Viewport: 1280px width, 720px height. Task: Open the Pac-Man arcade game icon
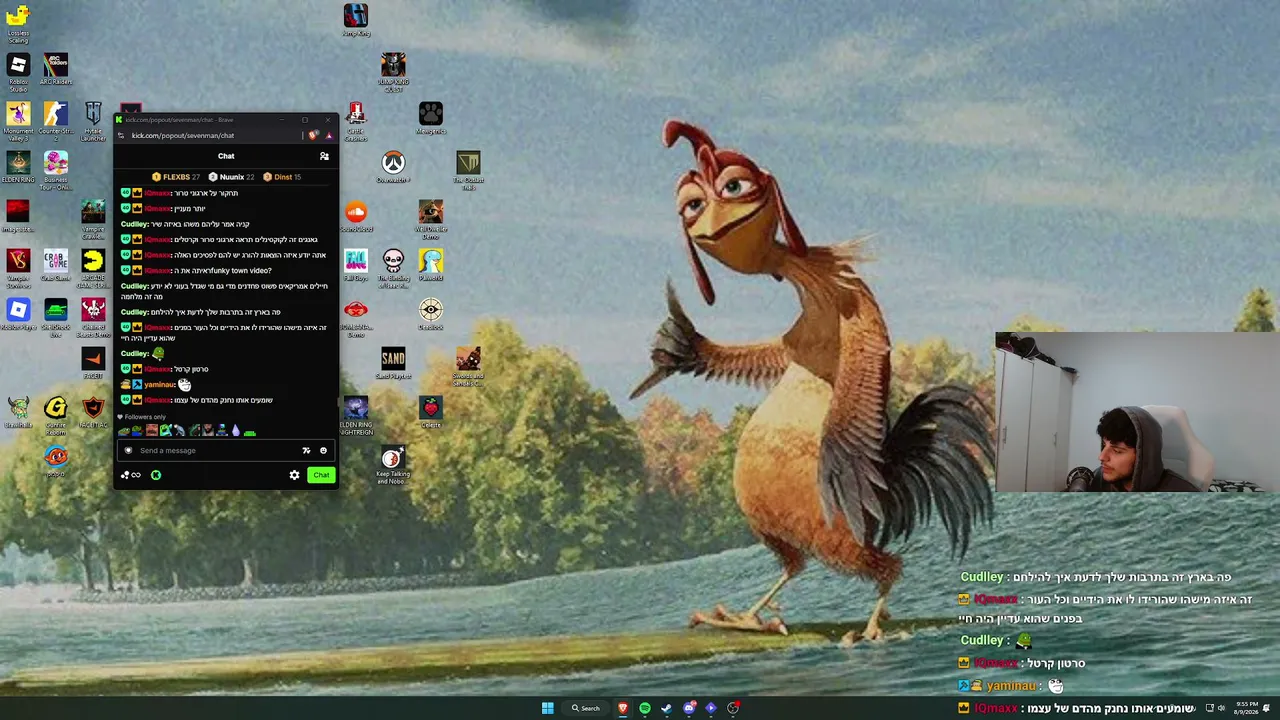pyautogui.click(x=93, y=268)
